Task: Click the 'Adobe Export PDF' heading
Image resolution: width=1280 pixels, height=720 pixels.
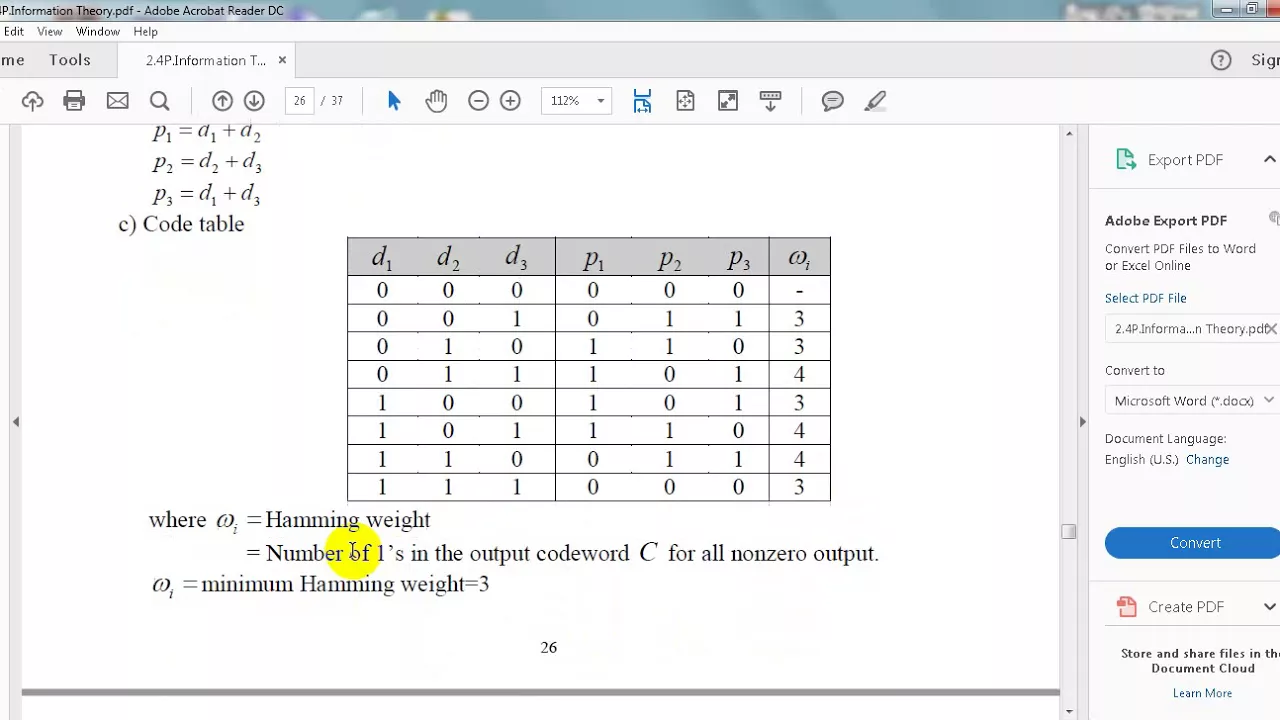Action: 1166,221
